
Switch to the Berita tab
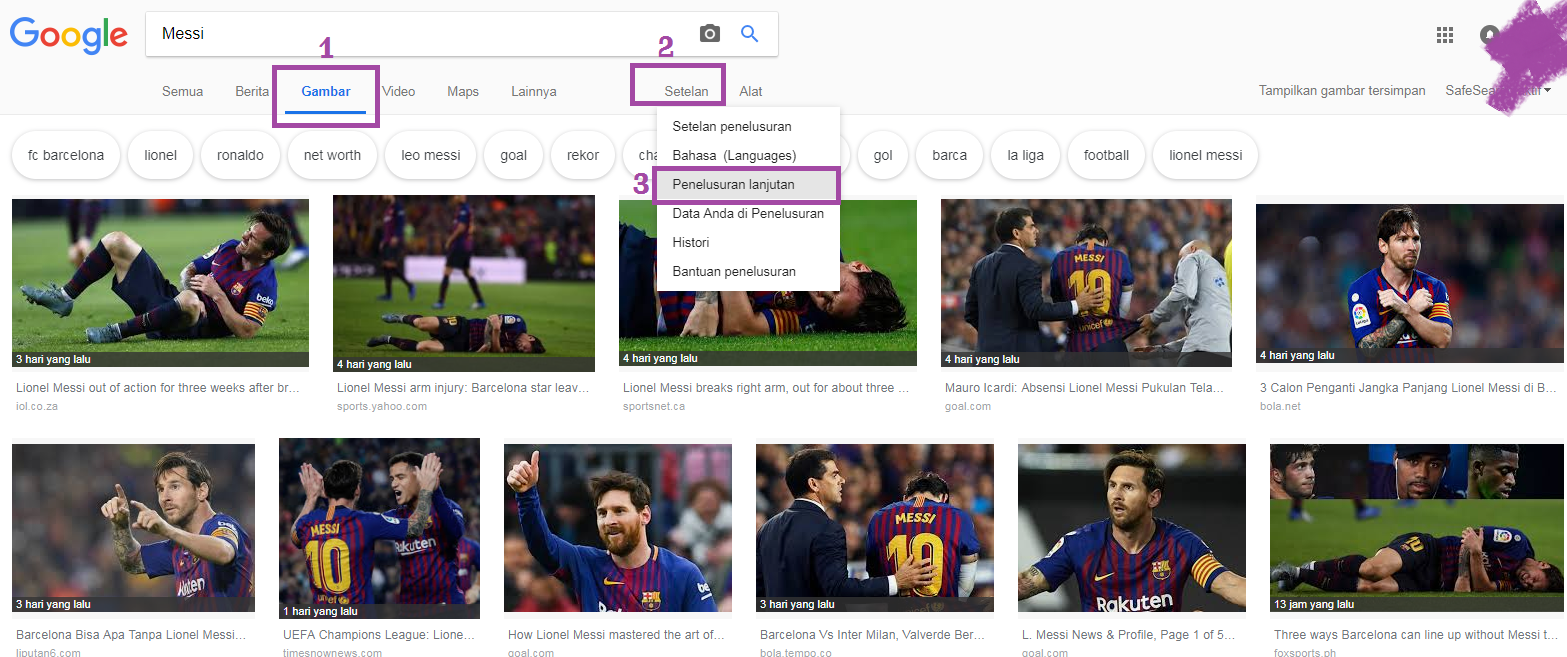252,91
